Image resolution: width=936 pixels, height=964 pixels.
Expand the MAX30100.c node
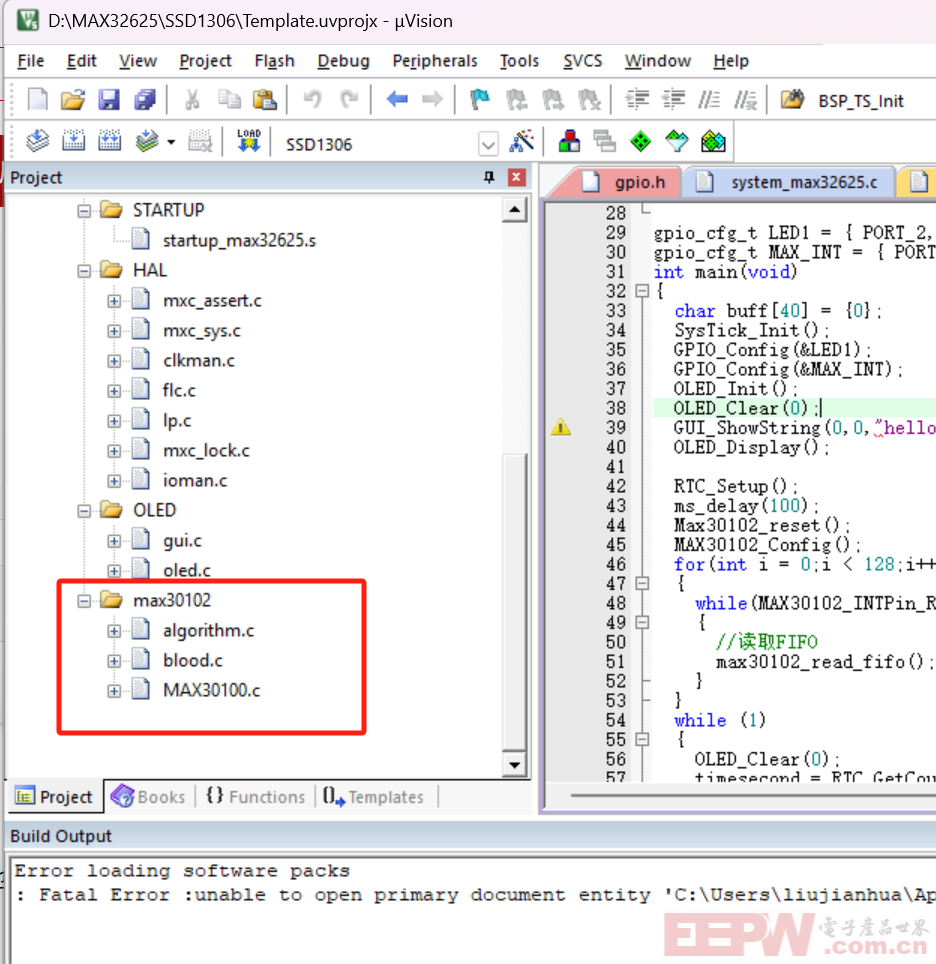pos(114,691)
